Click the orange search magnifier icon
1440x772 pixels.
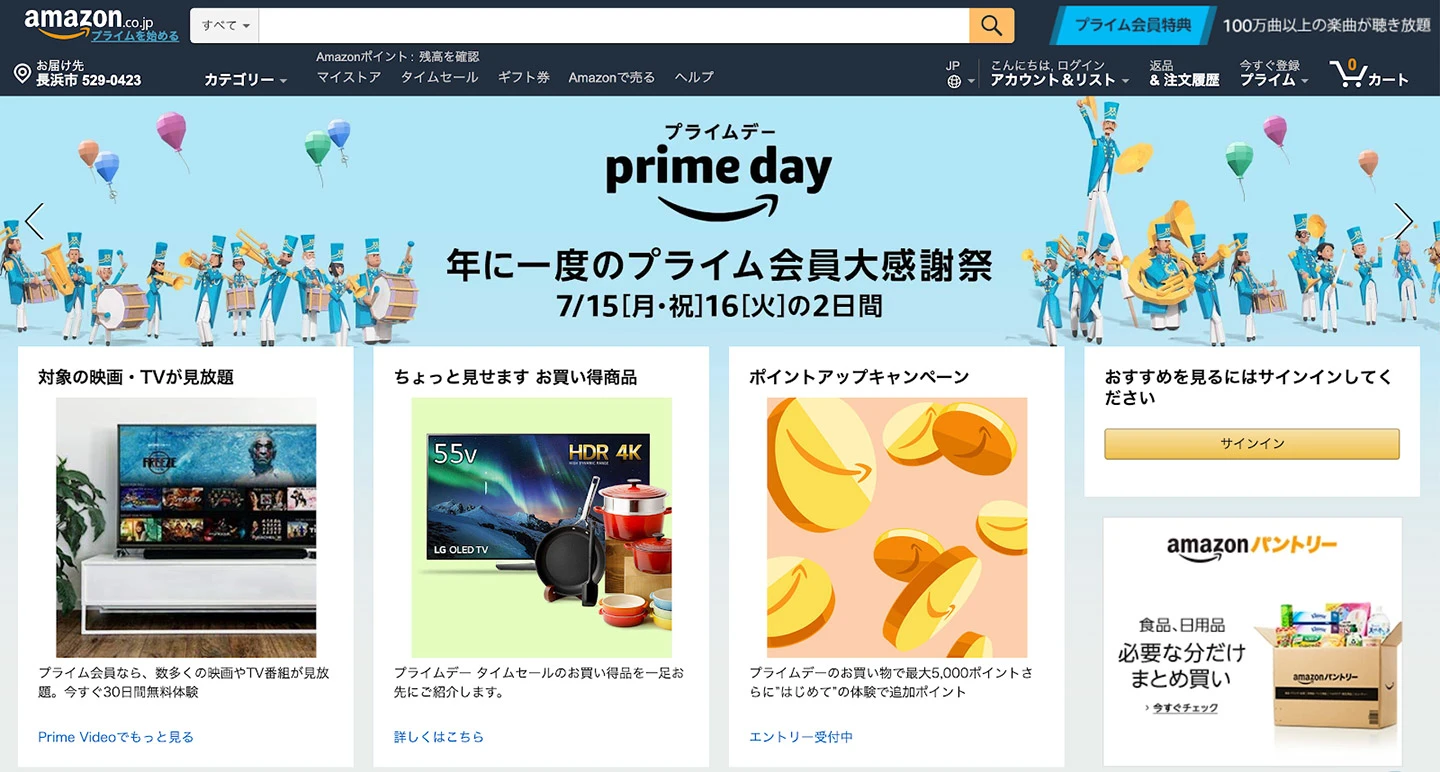991,25
